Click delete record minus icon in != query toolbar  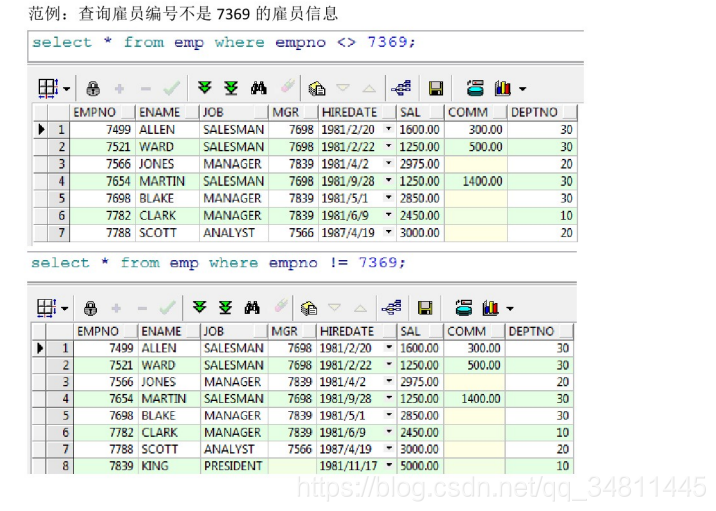click(x=142, y=309)
